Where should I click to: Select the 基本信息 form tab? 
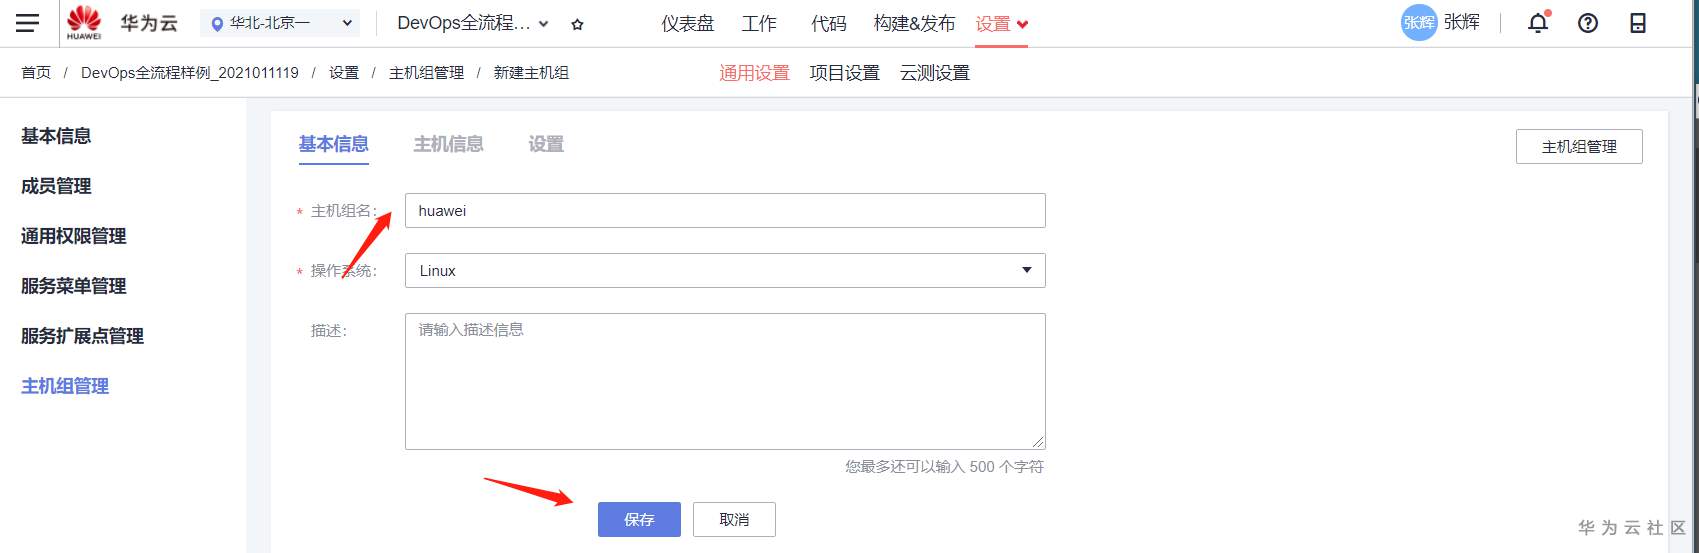(x=334, y=144)
